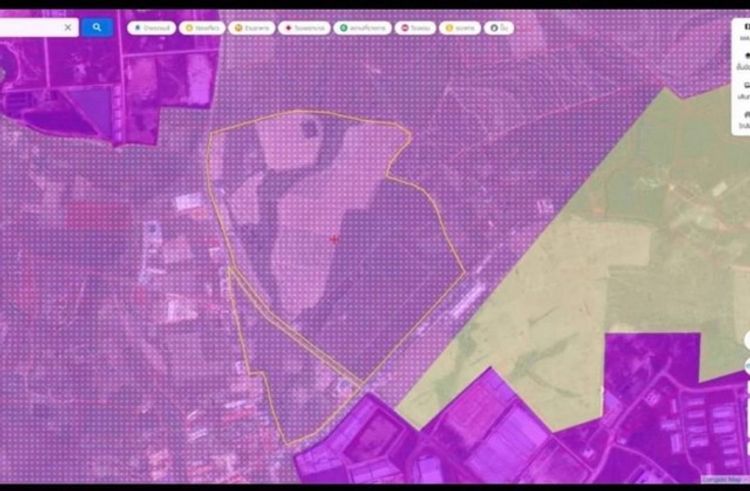The height and width of the screenshot is (491, 750).
Task: Click the sixth chip with the red circle icon
Action: pos(418,28)
